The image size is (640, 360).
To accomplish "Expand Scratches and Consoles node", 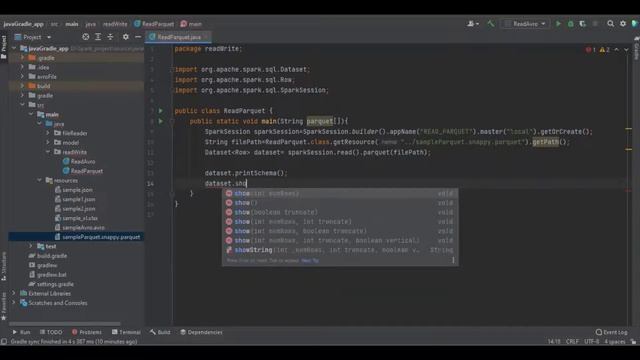I will (x=14, y=303).
